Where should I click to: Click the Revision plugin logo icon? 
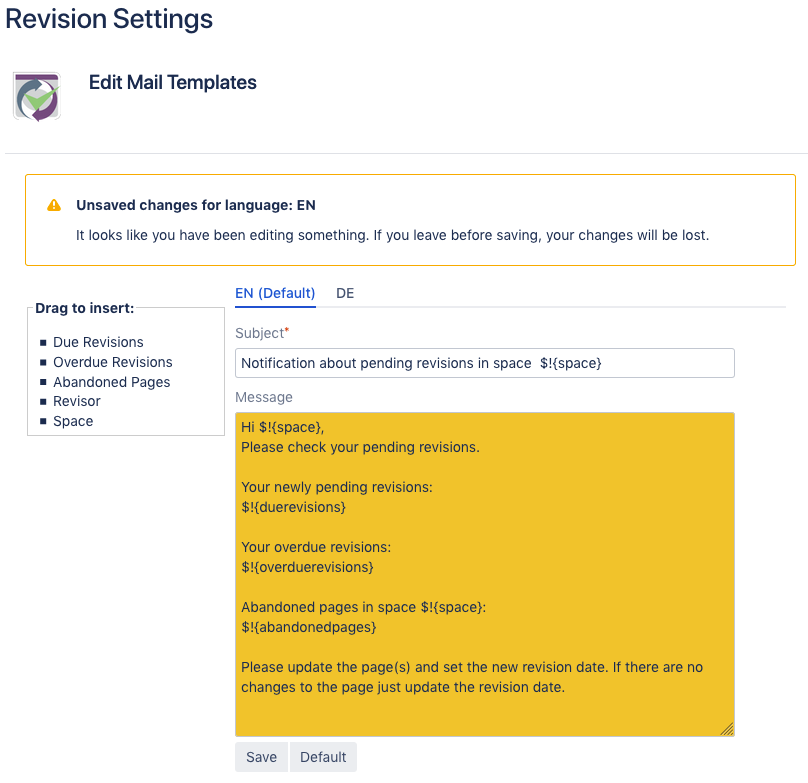click(x=37, y=97)
